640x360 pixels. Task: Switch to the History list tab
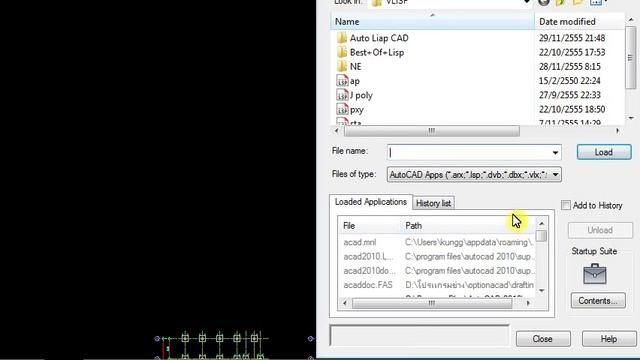point(433,203)
